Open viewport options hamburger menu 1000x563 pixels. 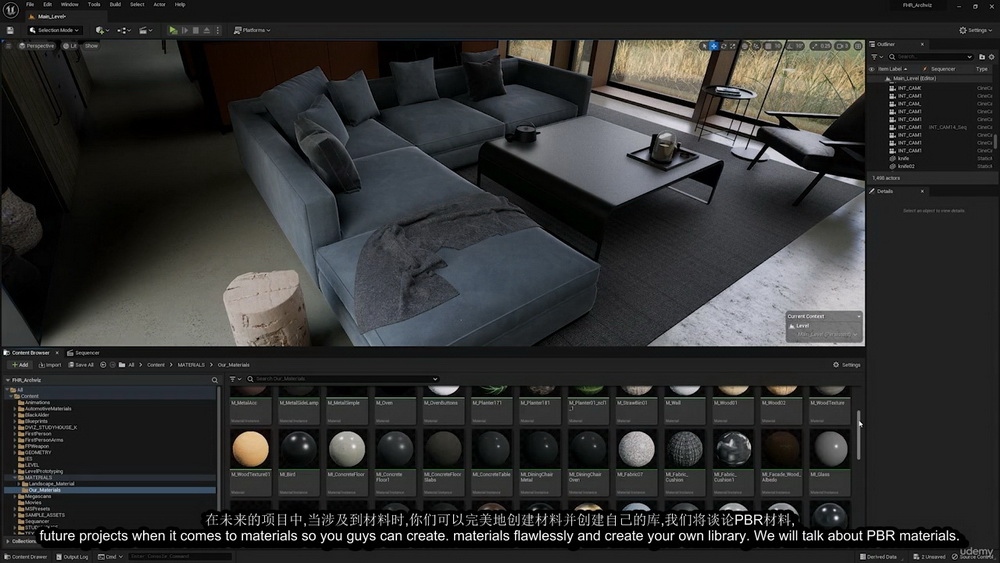click(8, 46)
